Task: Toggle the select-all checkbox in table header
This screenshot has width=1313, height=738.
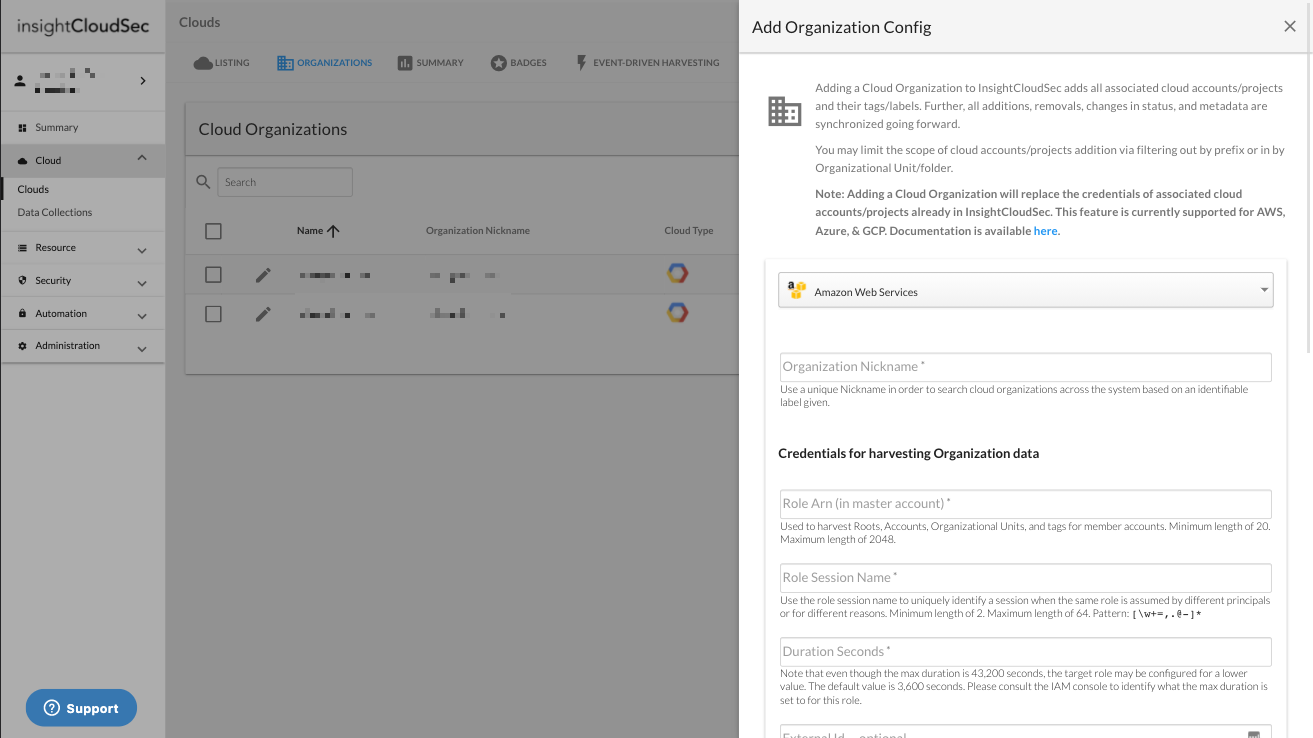Action: pos(213,231)
